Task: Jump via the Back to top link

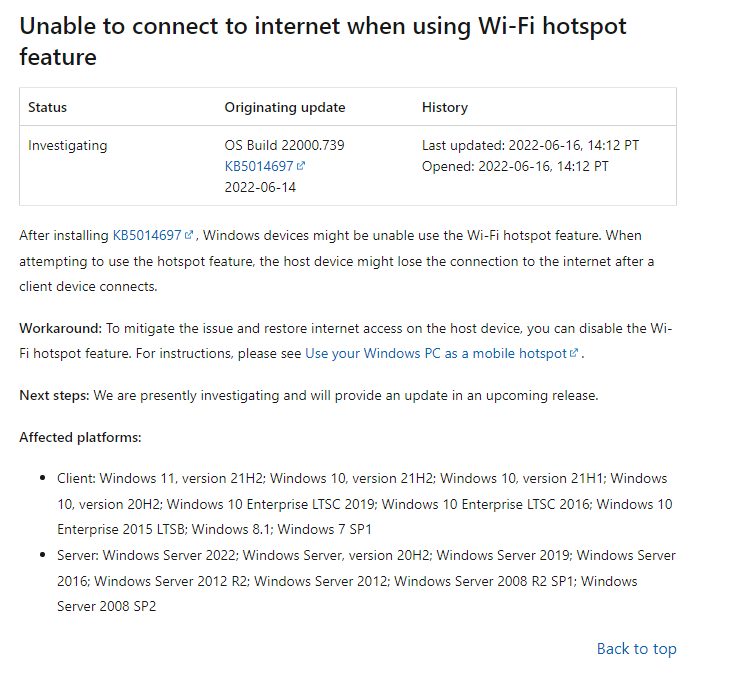Action: 636,649
